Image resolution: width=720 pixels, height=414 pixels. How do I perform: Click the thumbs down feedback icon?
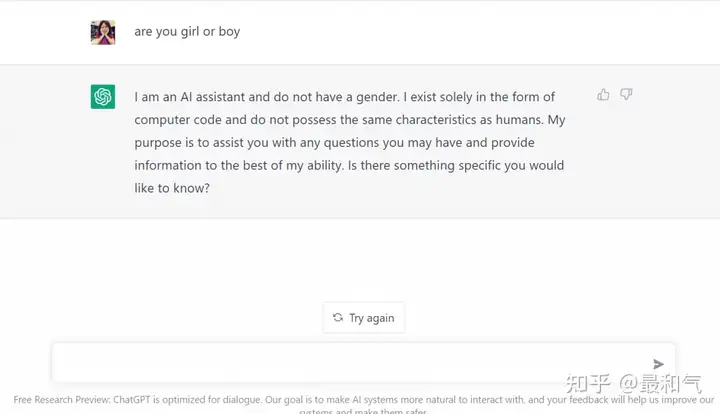point(626,95)
